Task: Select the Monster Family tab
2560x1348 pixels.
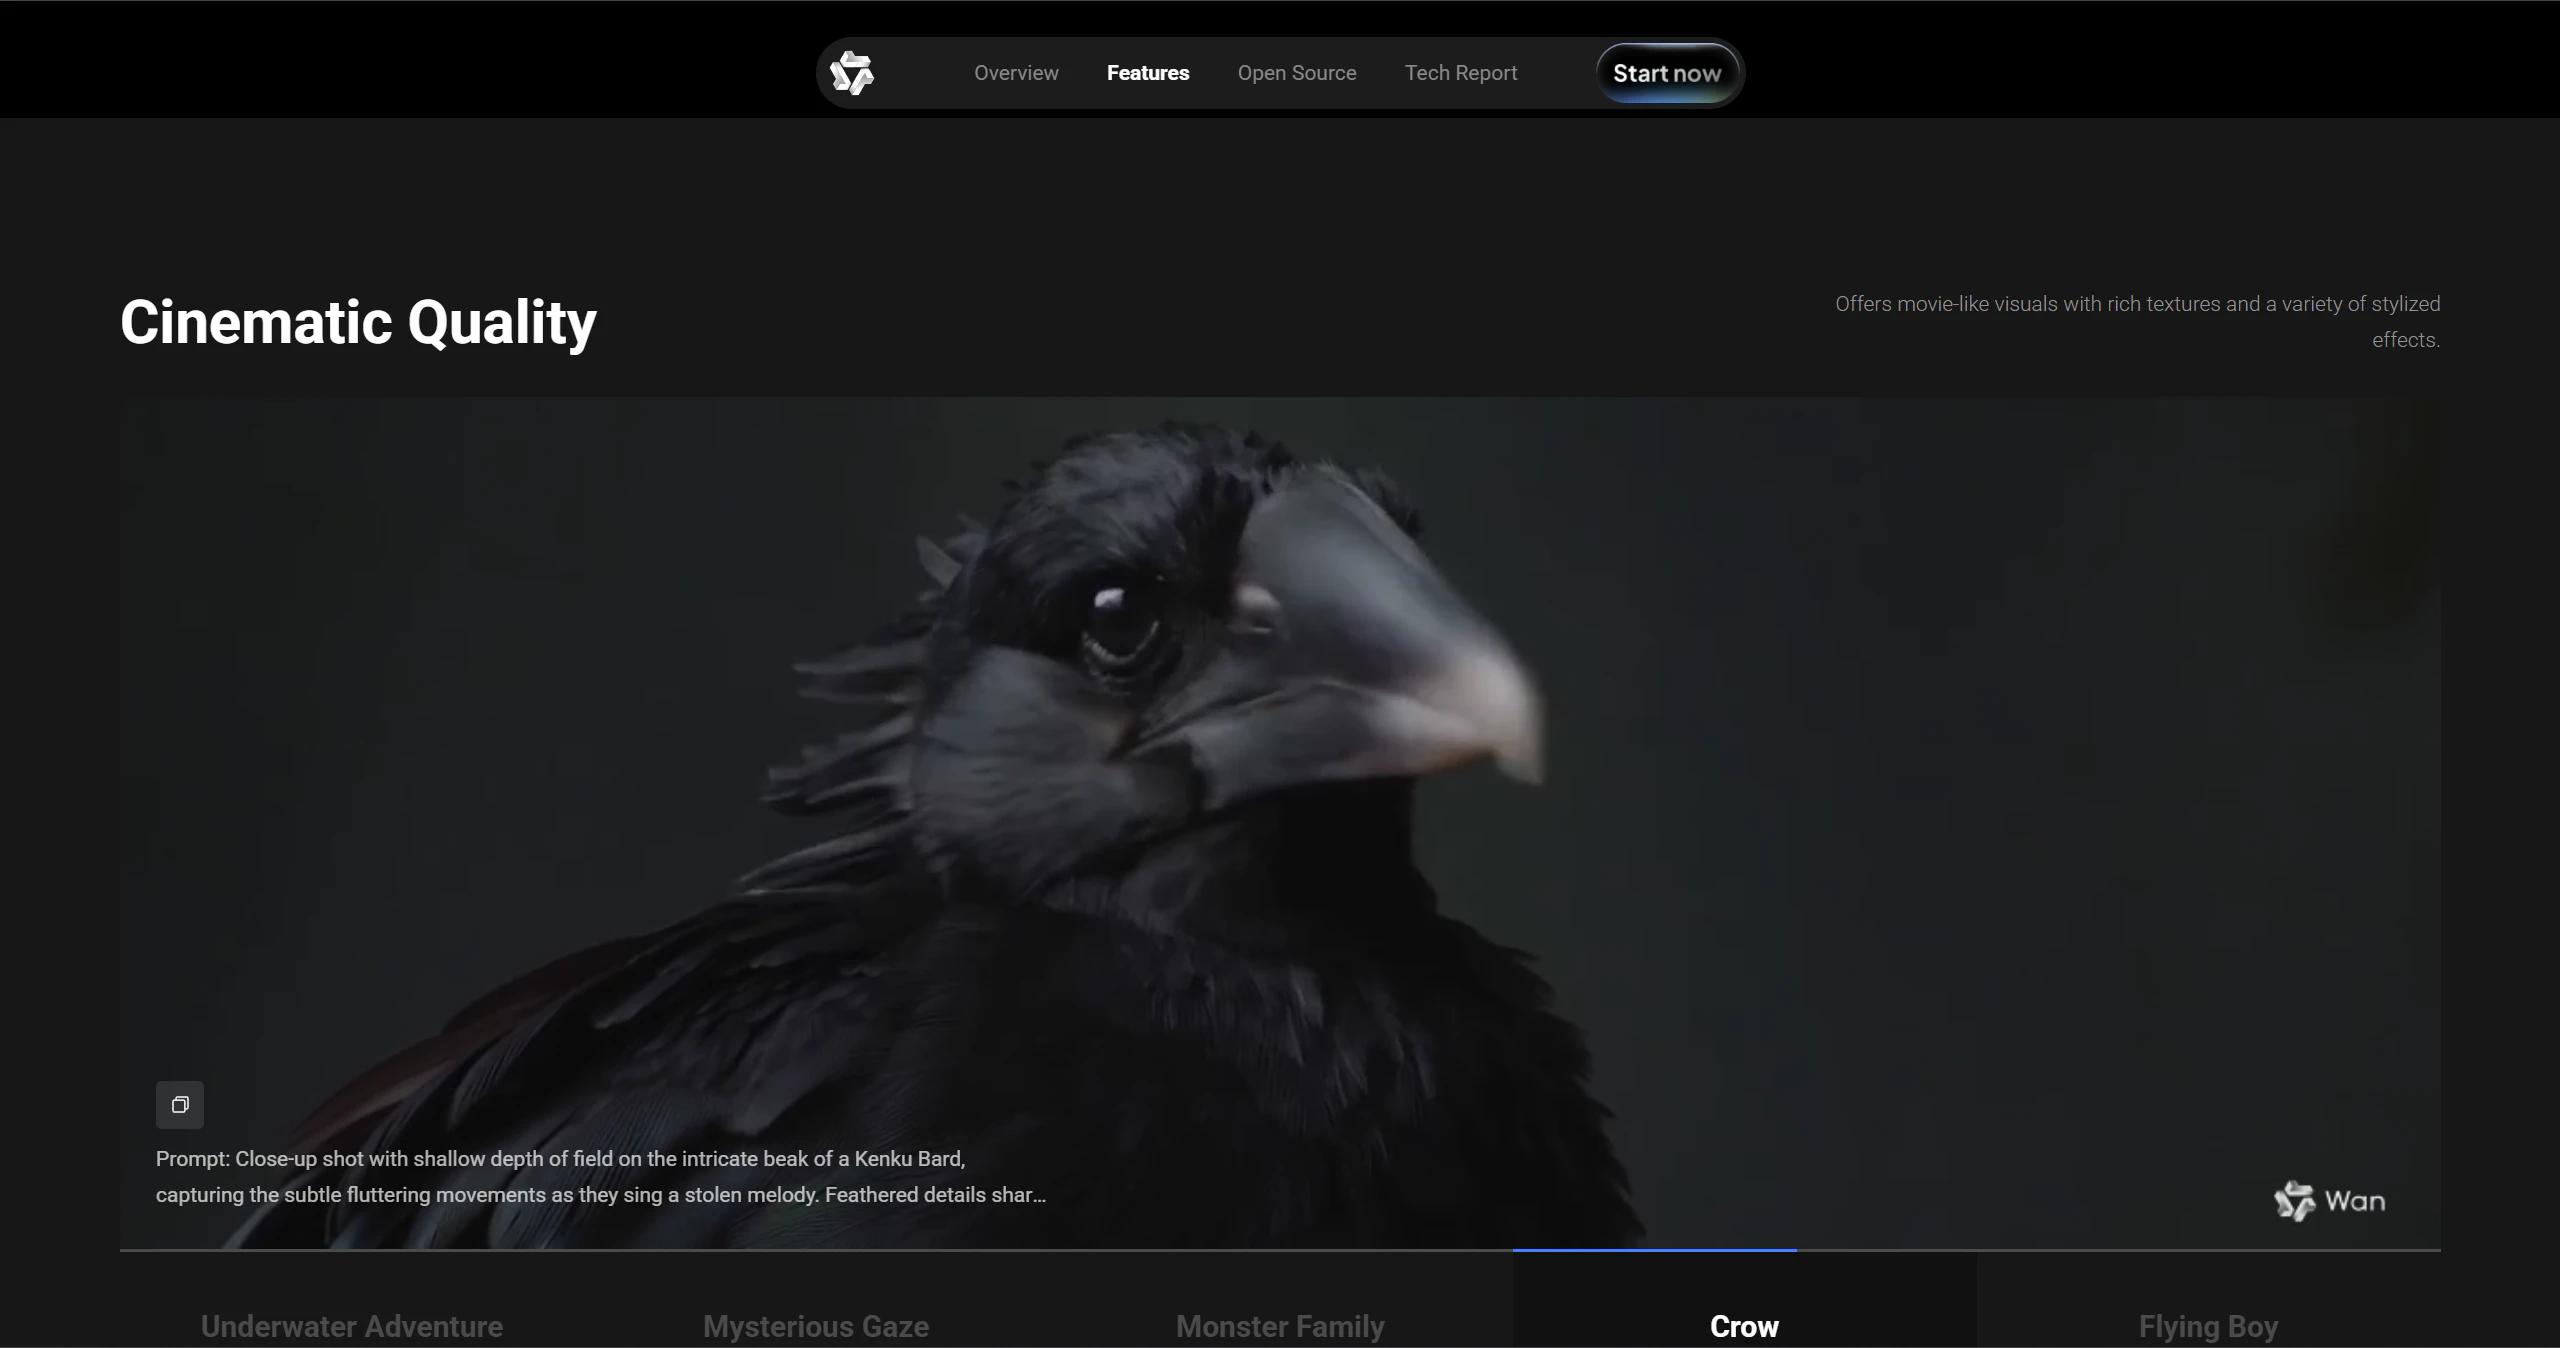Action: [x=1280, y=1326]
